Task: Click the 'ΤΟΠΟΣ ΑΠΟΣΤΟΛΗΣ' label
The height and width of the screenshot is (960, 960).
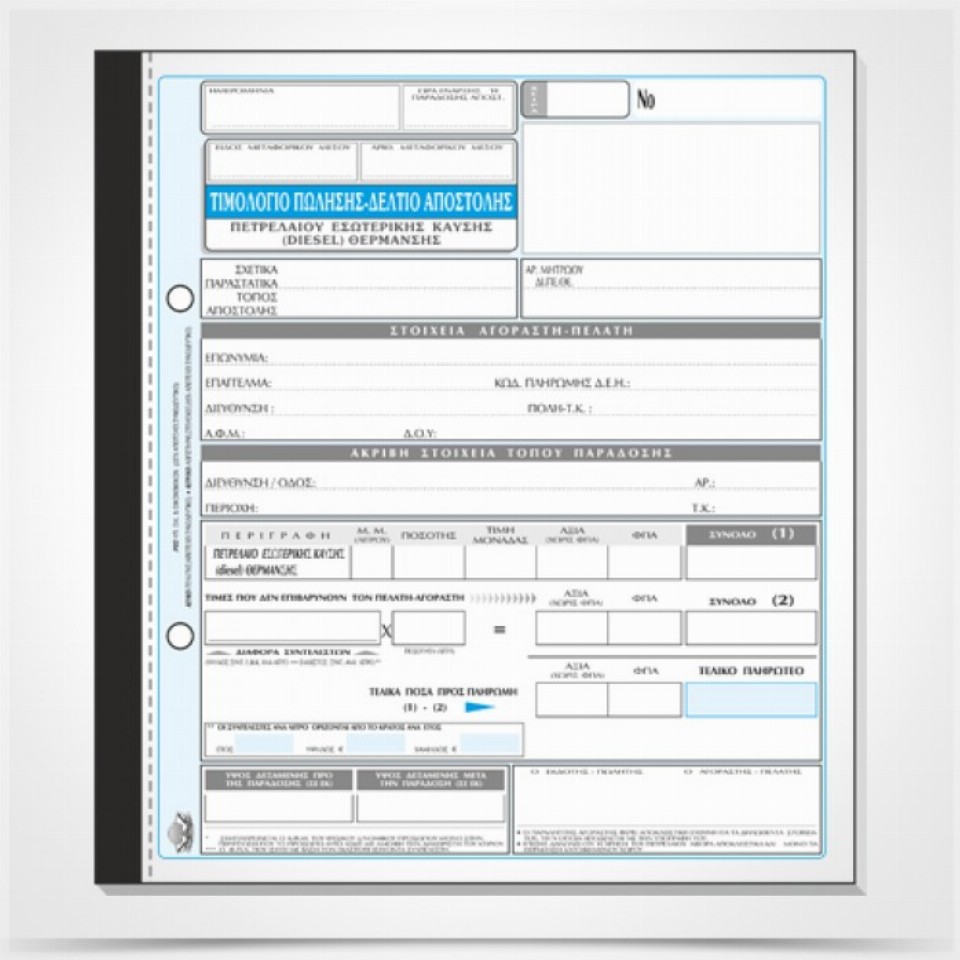Action: tap(242, 304)
